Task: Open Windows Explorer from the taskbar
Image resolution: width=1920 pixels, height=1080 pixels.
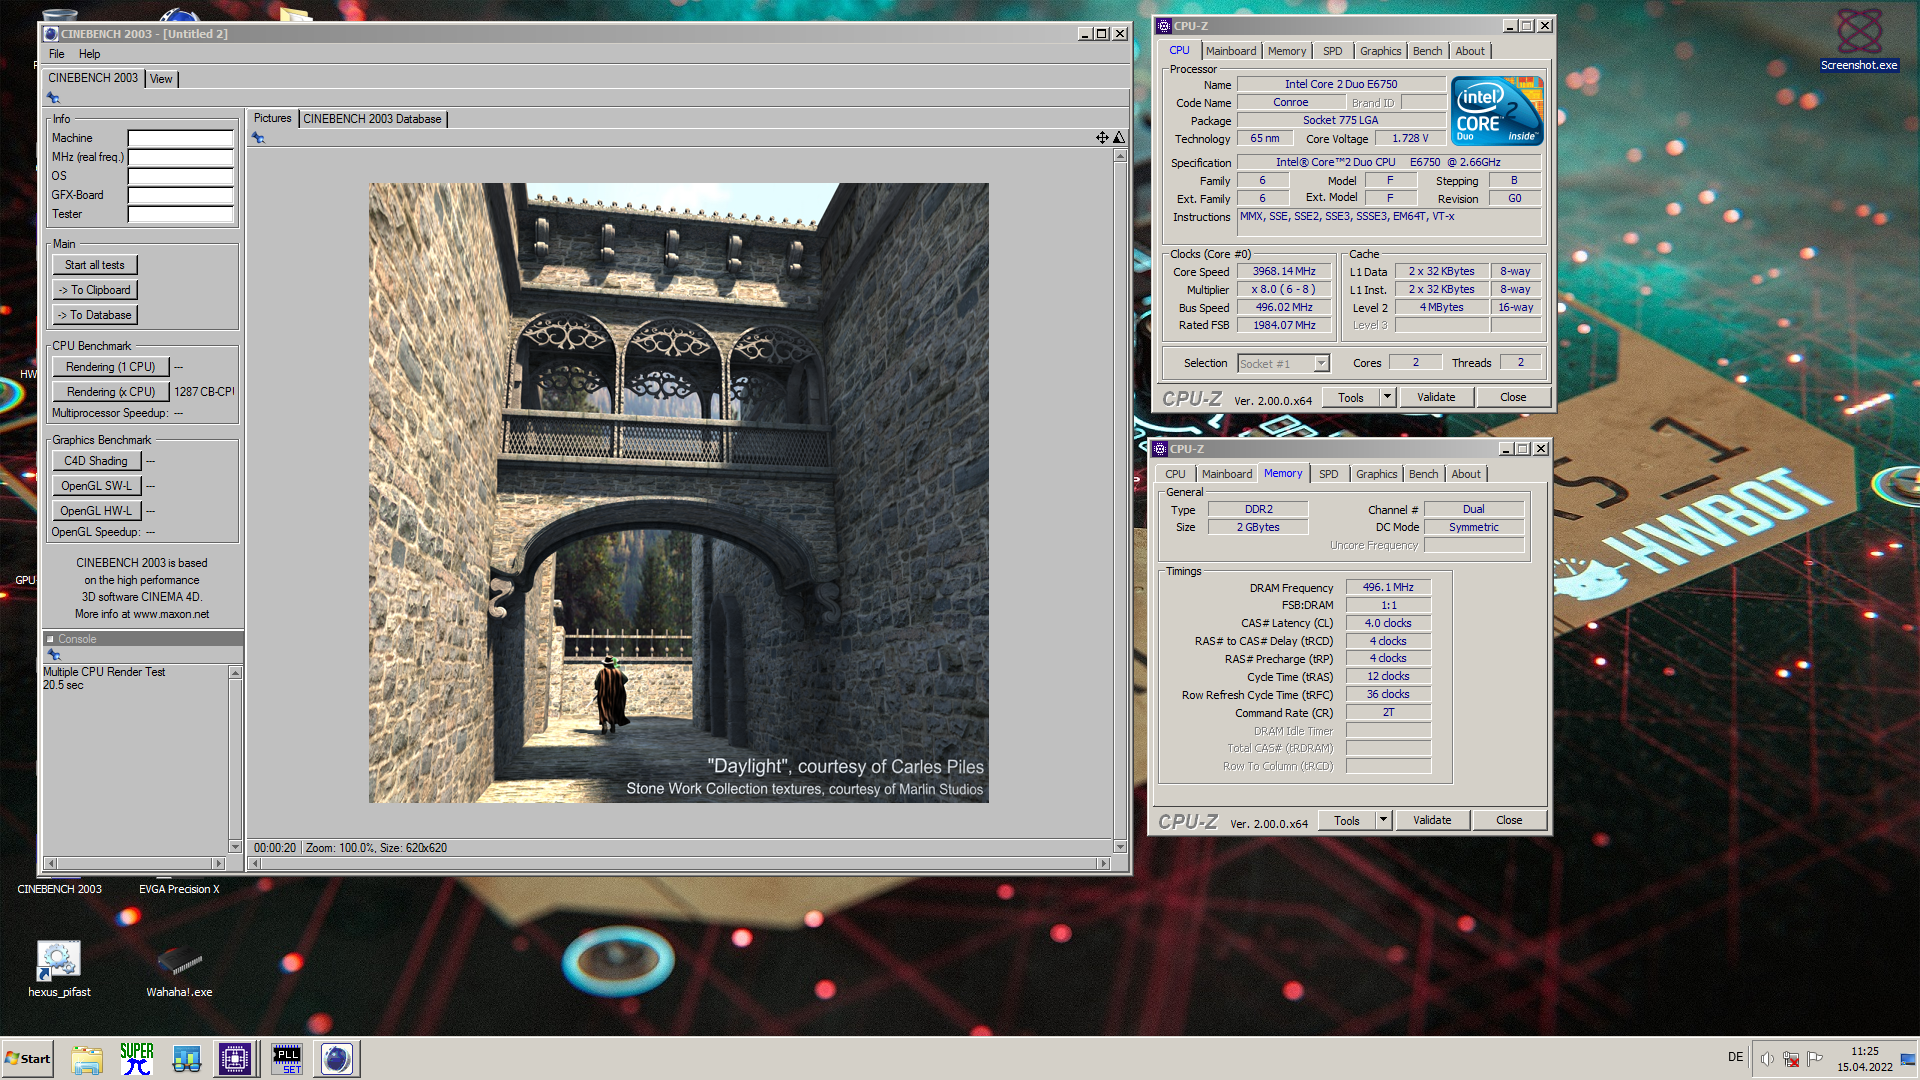Action: (x=87, y=1059)
